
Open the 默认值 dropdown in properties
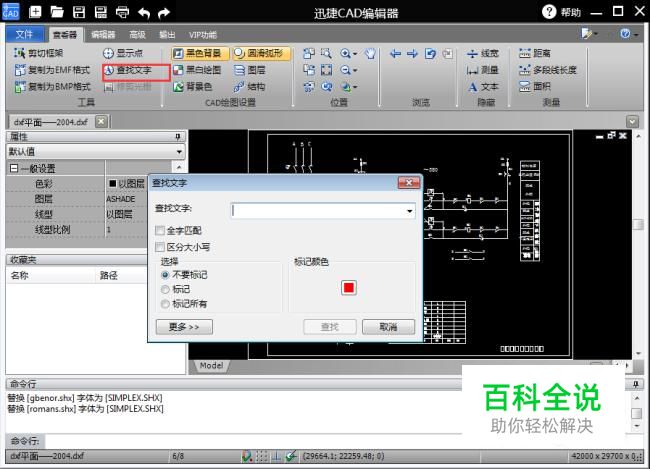[179, 152]
